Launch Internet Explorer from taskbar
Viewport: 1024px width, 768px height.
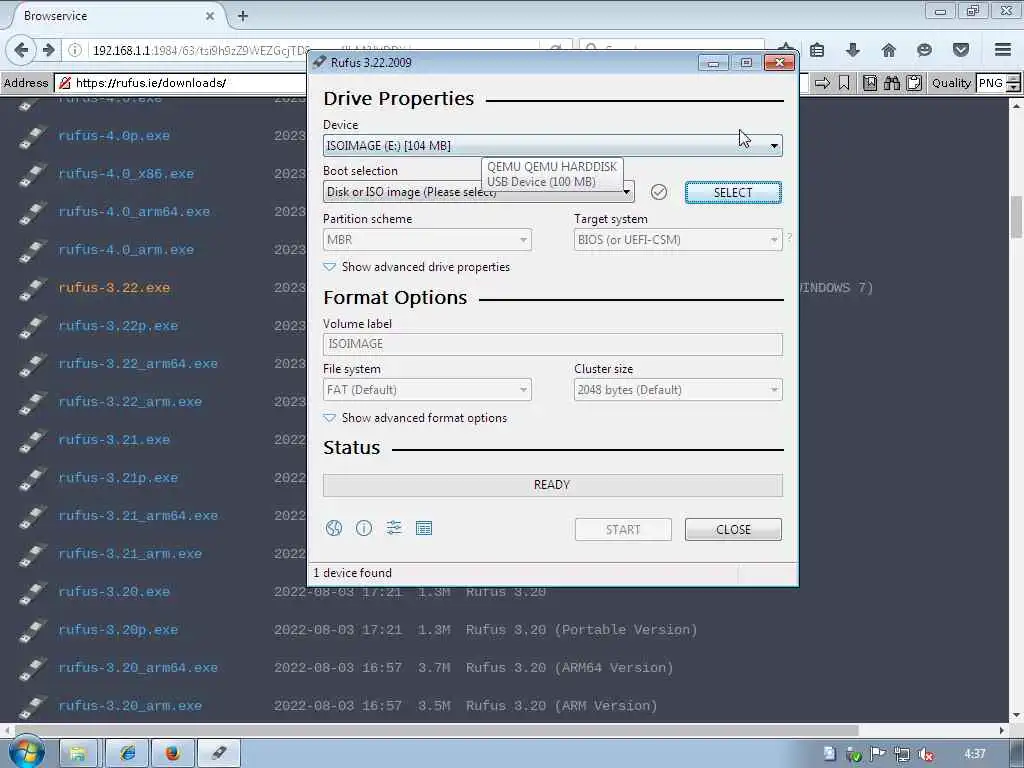point(127,754)
